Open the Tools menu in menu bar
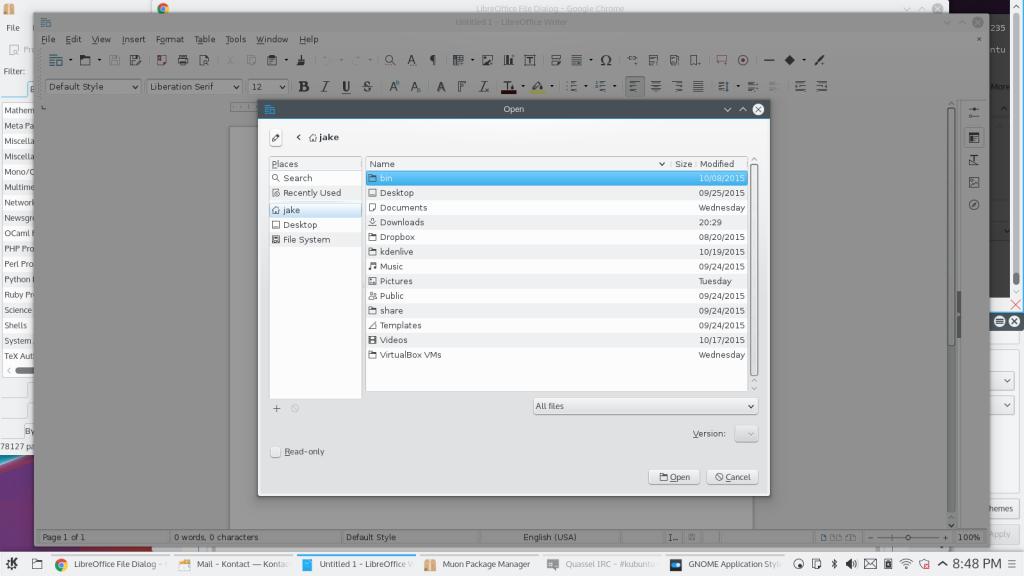This screenshot has height=576, width=1024. click(x=235, y=39)
